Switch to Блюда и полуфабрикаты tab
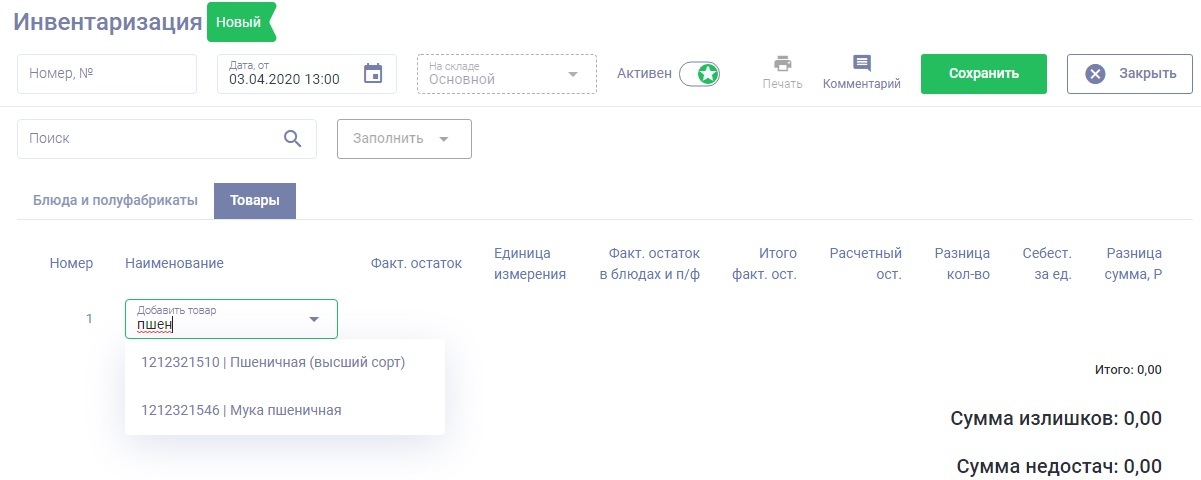 pos(115,200)
